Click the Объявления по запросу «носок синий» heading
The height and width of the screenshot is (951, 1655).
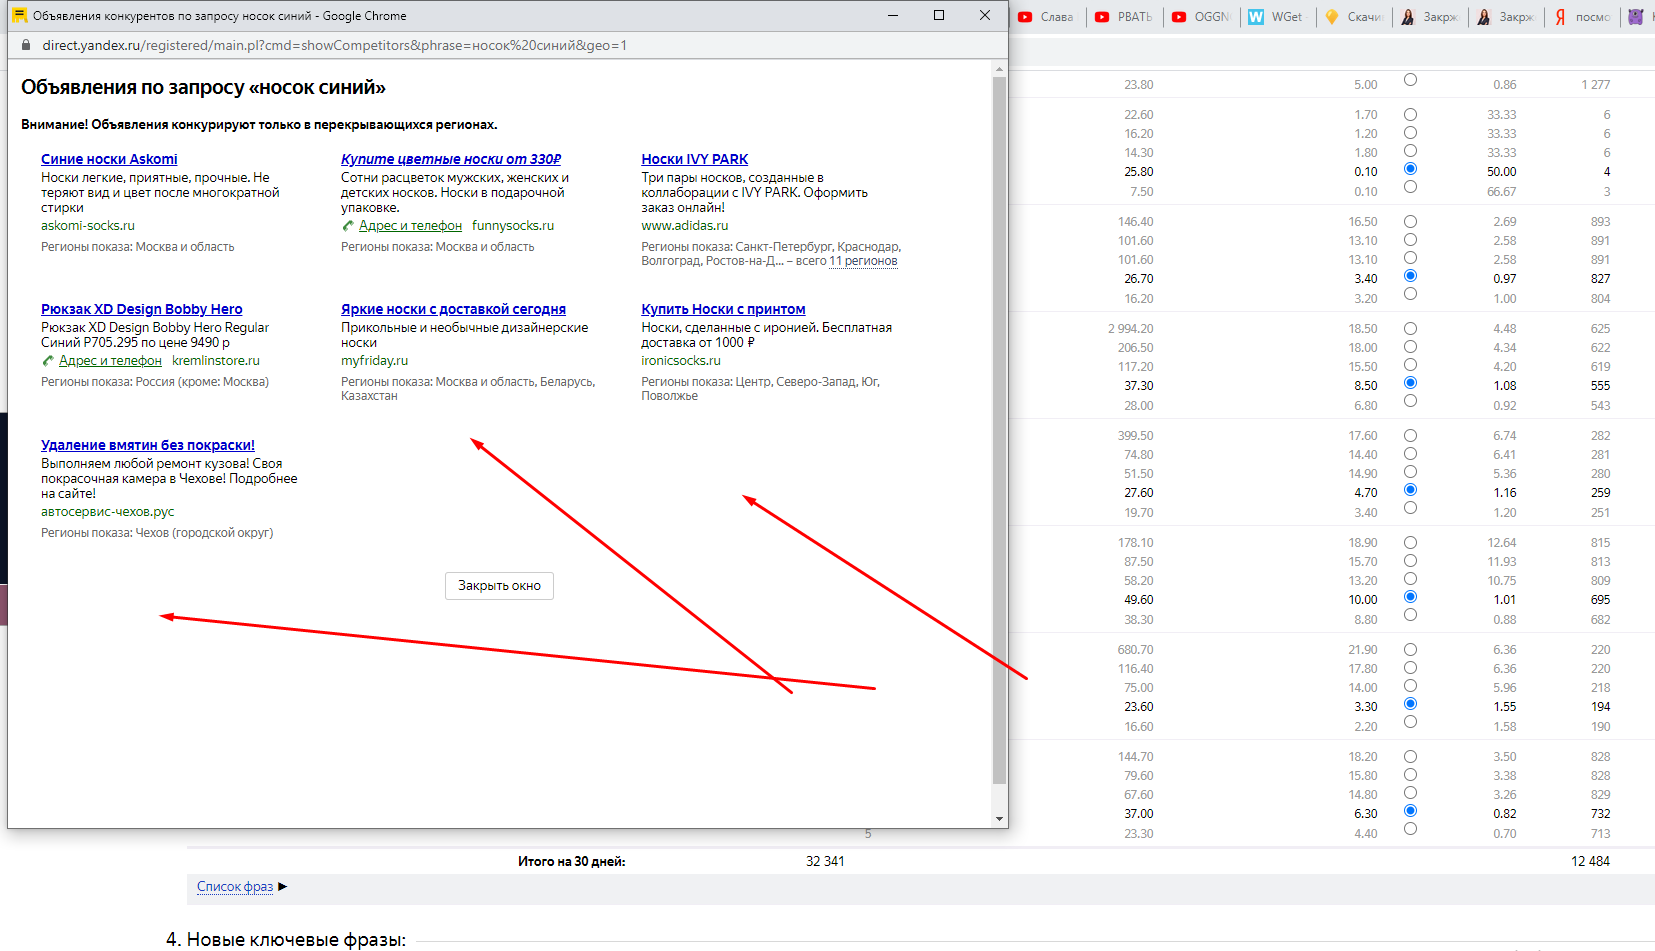(203, 88)
